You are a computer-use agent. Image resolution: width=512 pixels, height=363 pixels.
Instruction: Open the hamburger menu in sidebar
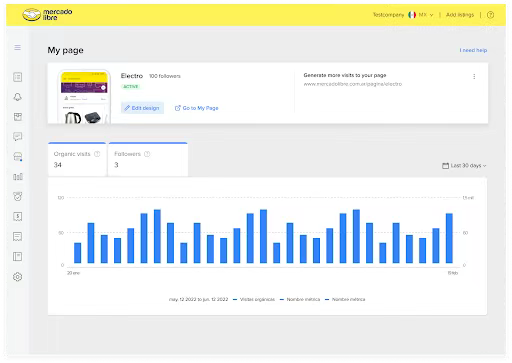17,47
